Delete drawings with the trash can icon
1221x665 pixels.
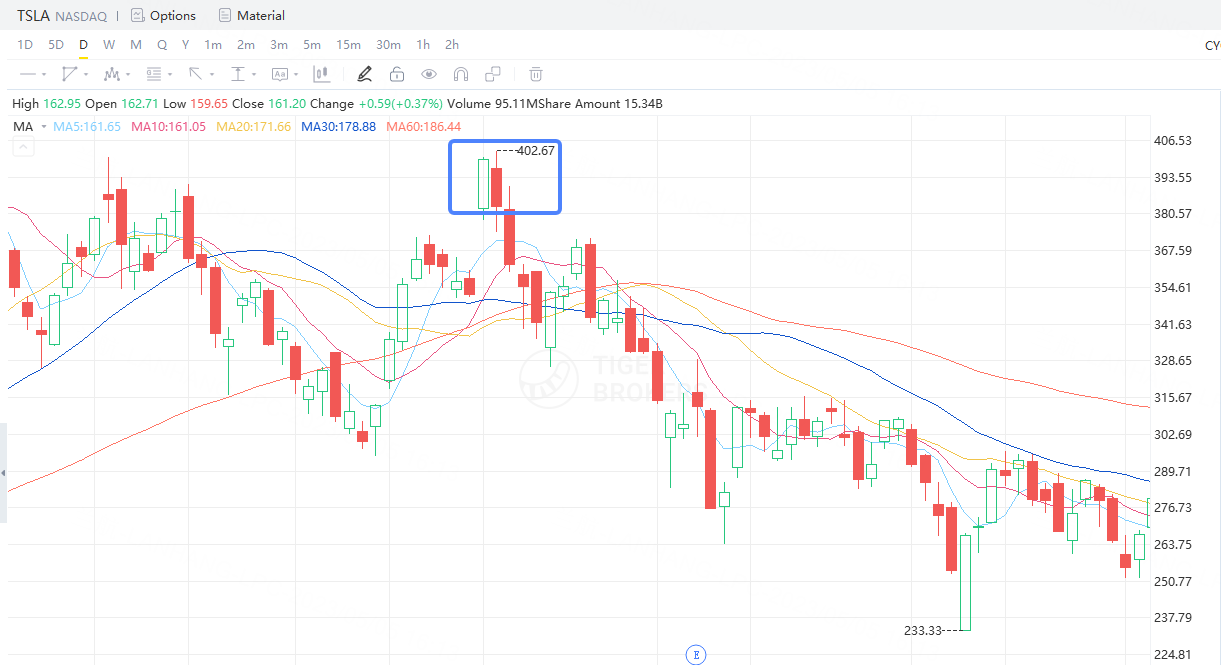[x=536, y=74]
